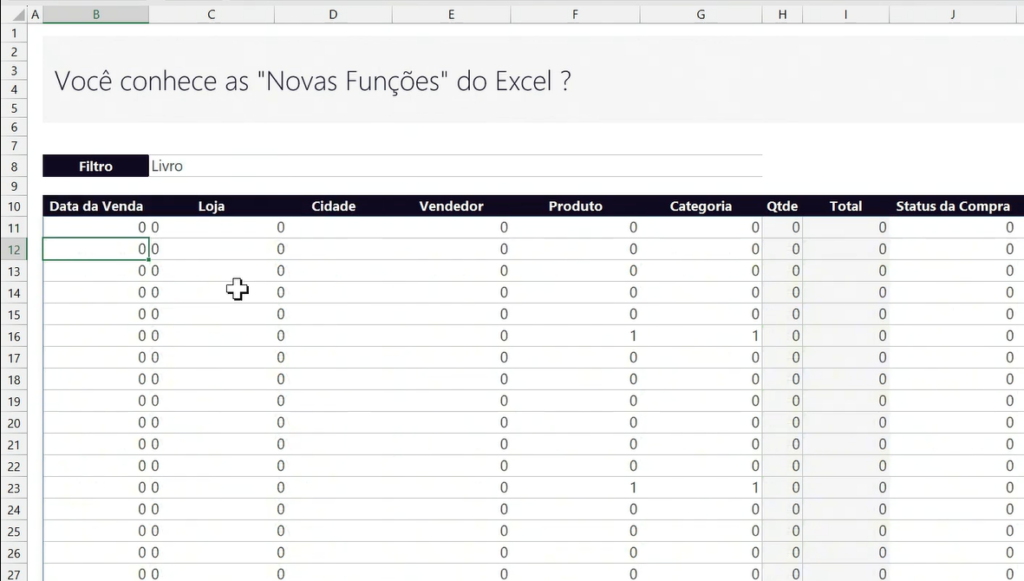Image resolution: width=1024 pixels, height=581 pixels.
Task: Select column B header
Action: [x=95, y=14]
